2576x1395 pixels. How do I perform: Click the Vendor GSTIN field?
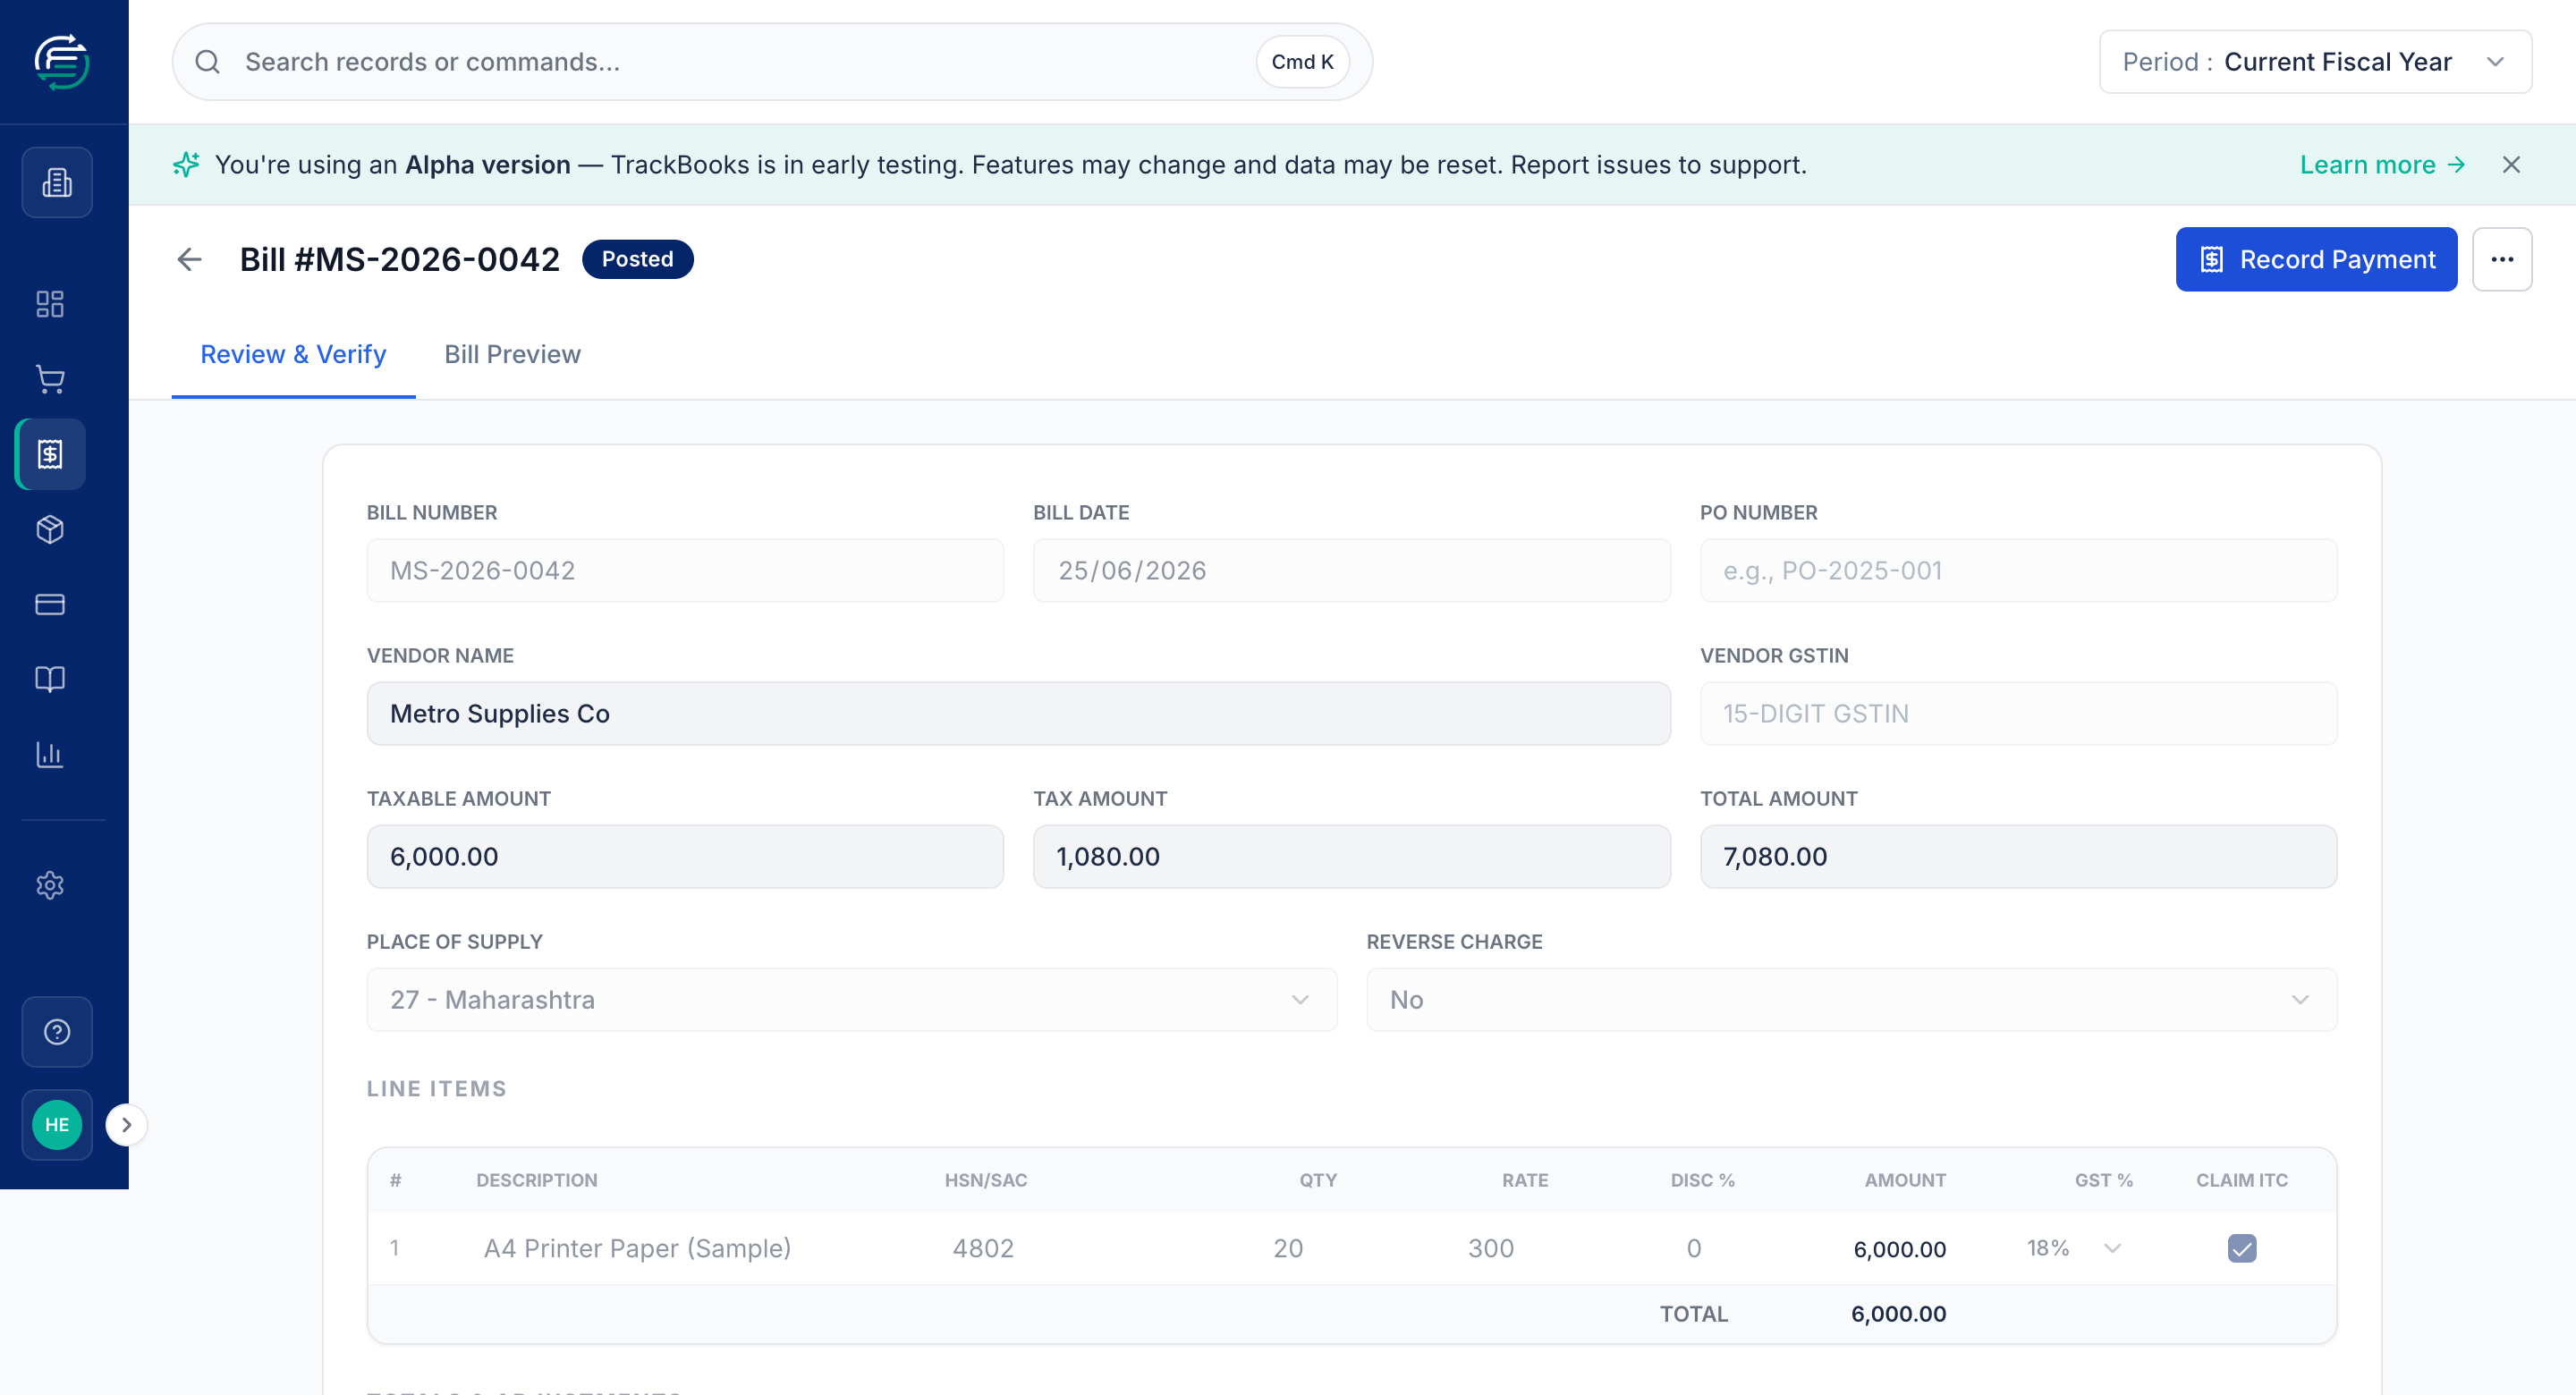(2018, 714)
